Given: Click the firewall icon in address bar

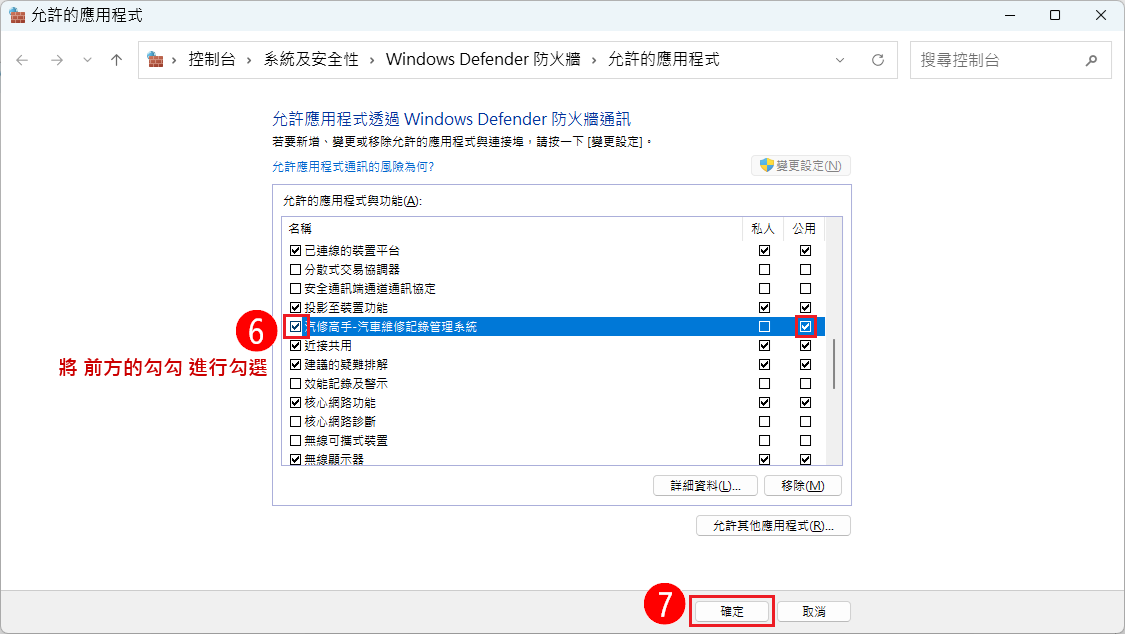Looking at the screenshot, I should point(156,60).
